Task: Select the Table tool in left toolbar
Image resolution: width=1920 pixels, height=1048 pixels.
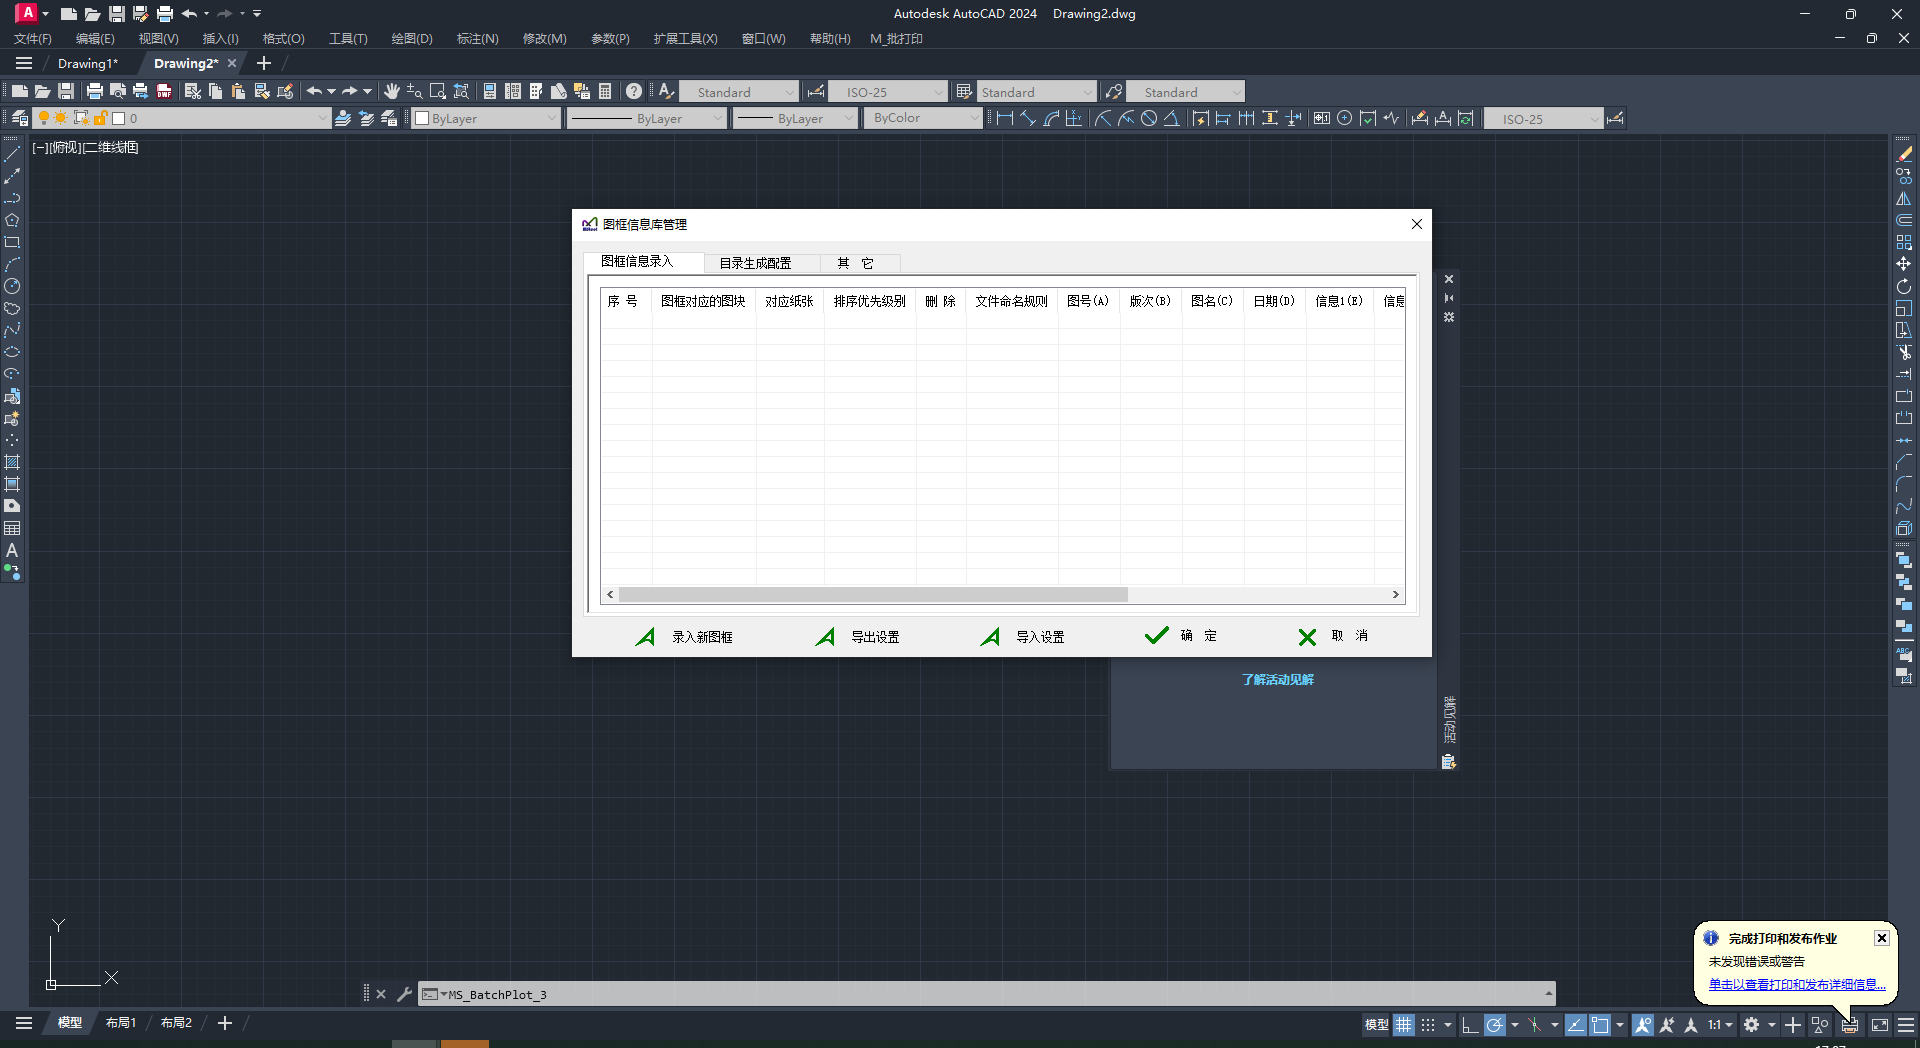Action: point(12,528)
